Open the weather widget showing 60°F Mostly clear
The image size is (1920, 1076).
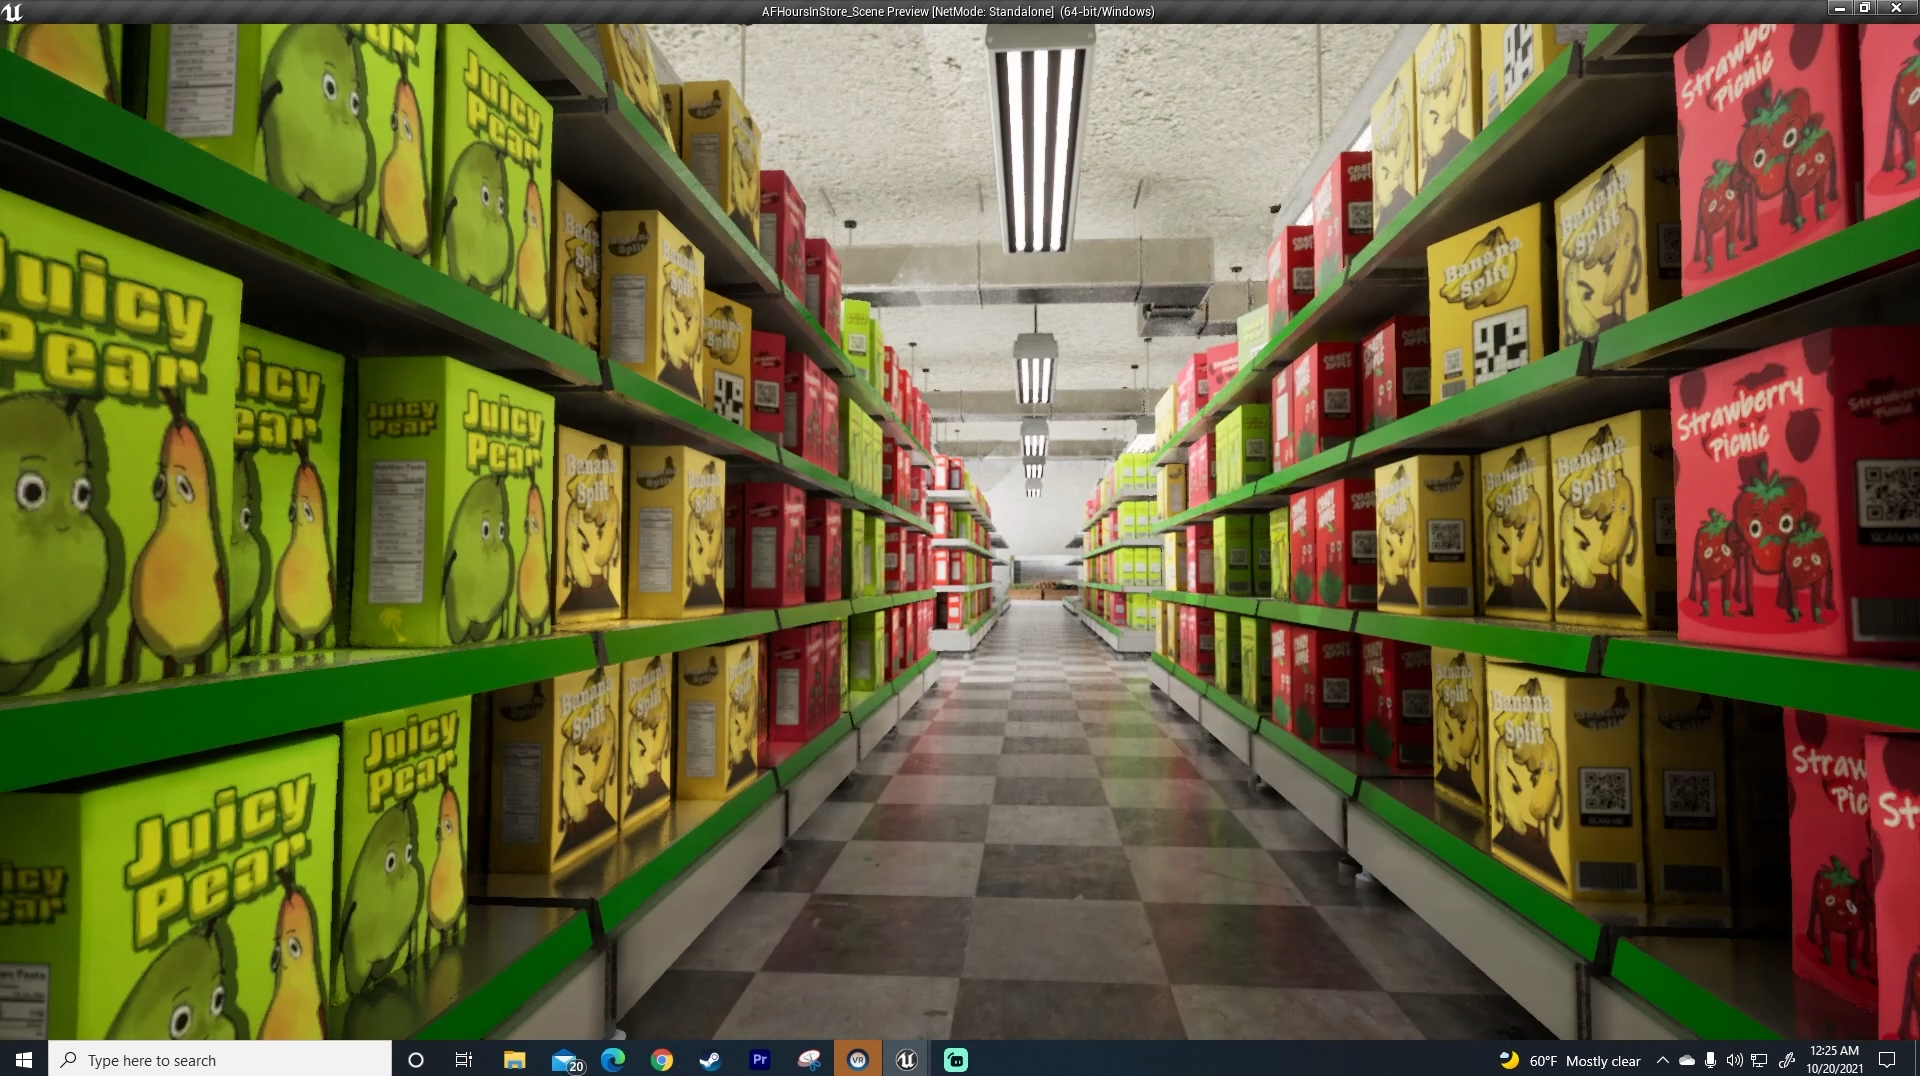(x=1570, y=1060)
